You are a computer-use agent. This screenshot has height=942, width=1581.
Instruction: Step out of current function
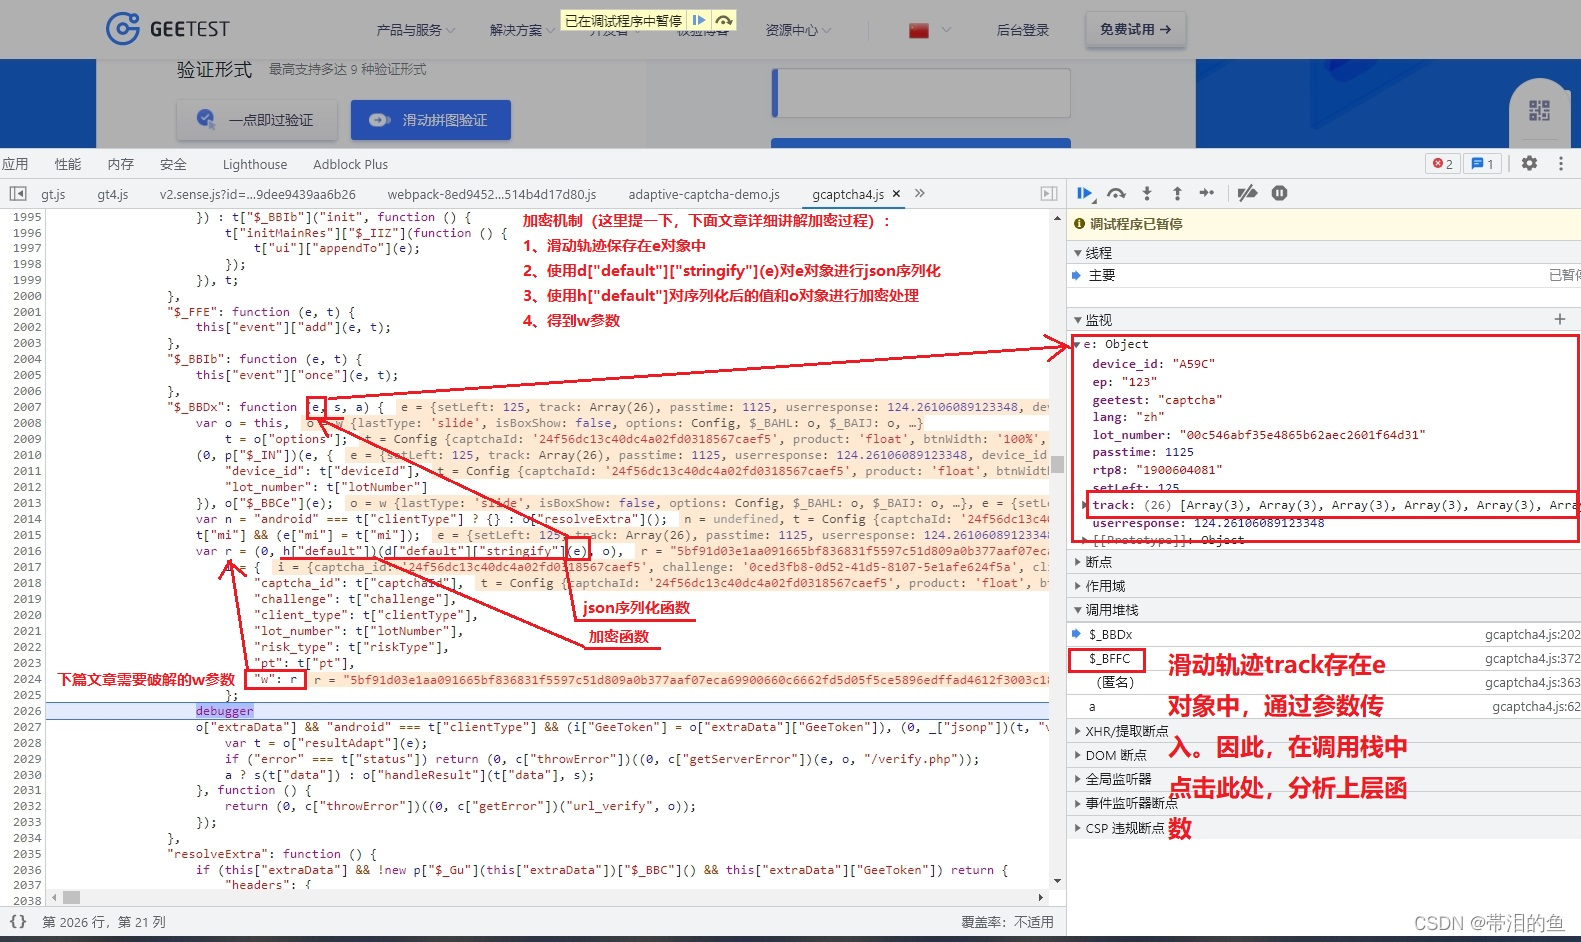[1177, 194]
